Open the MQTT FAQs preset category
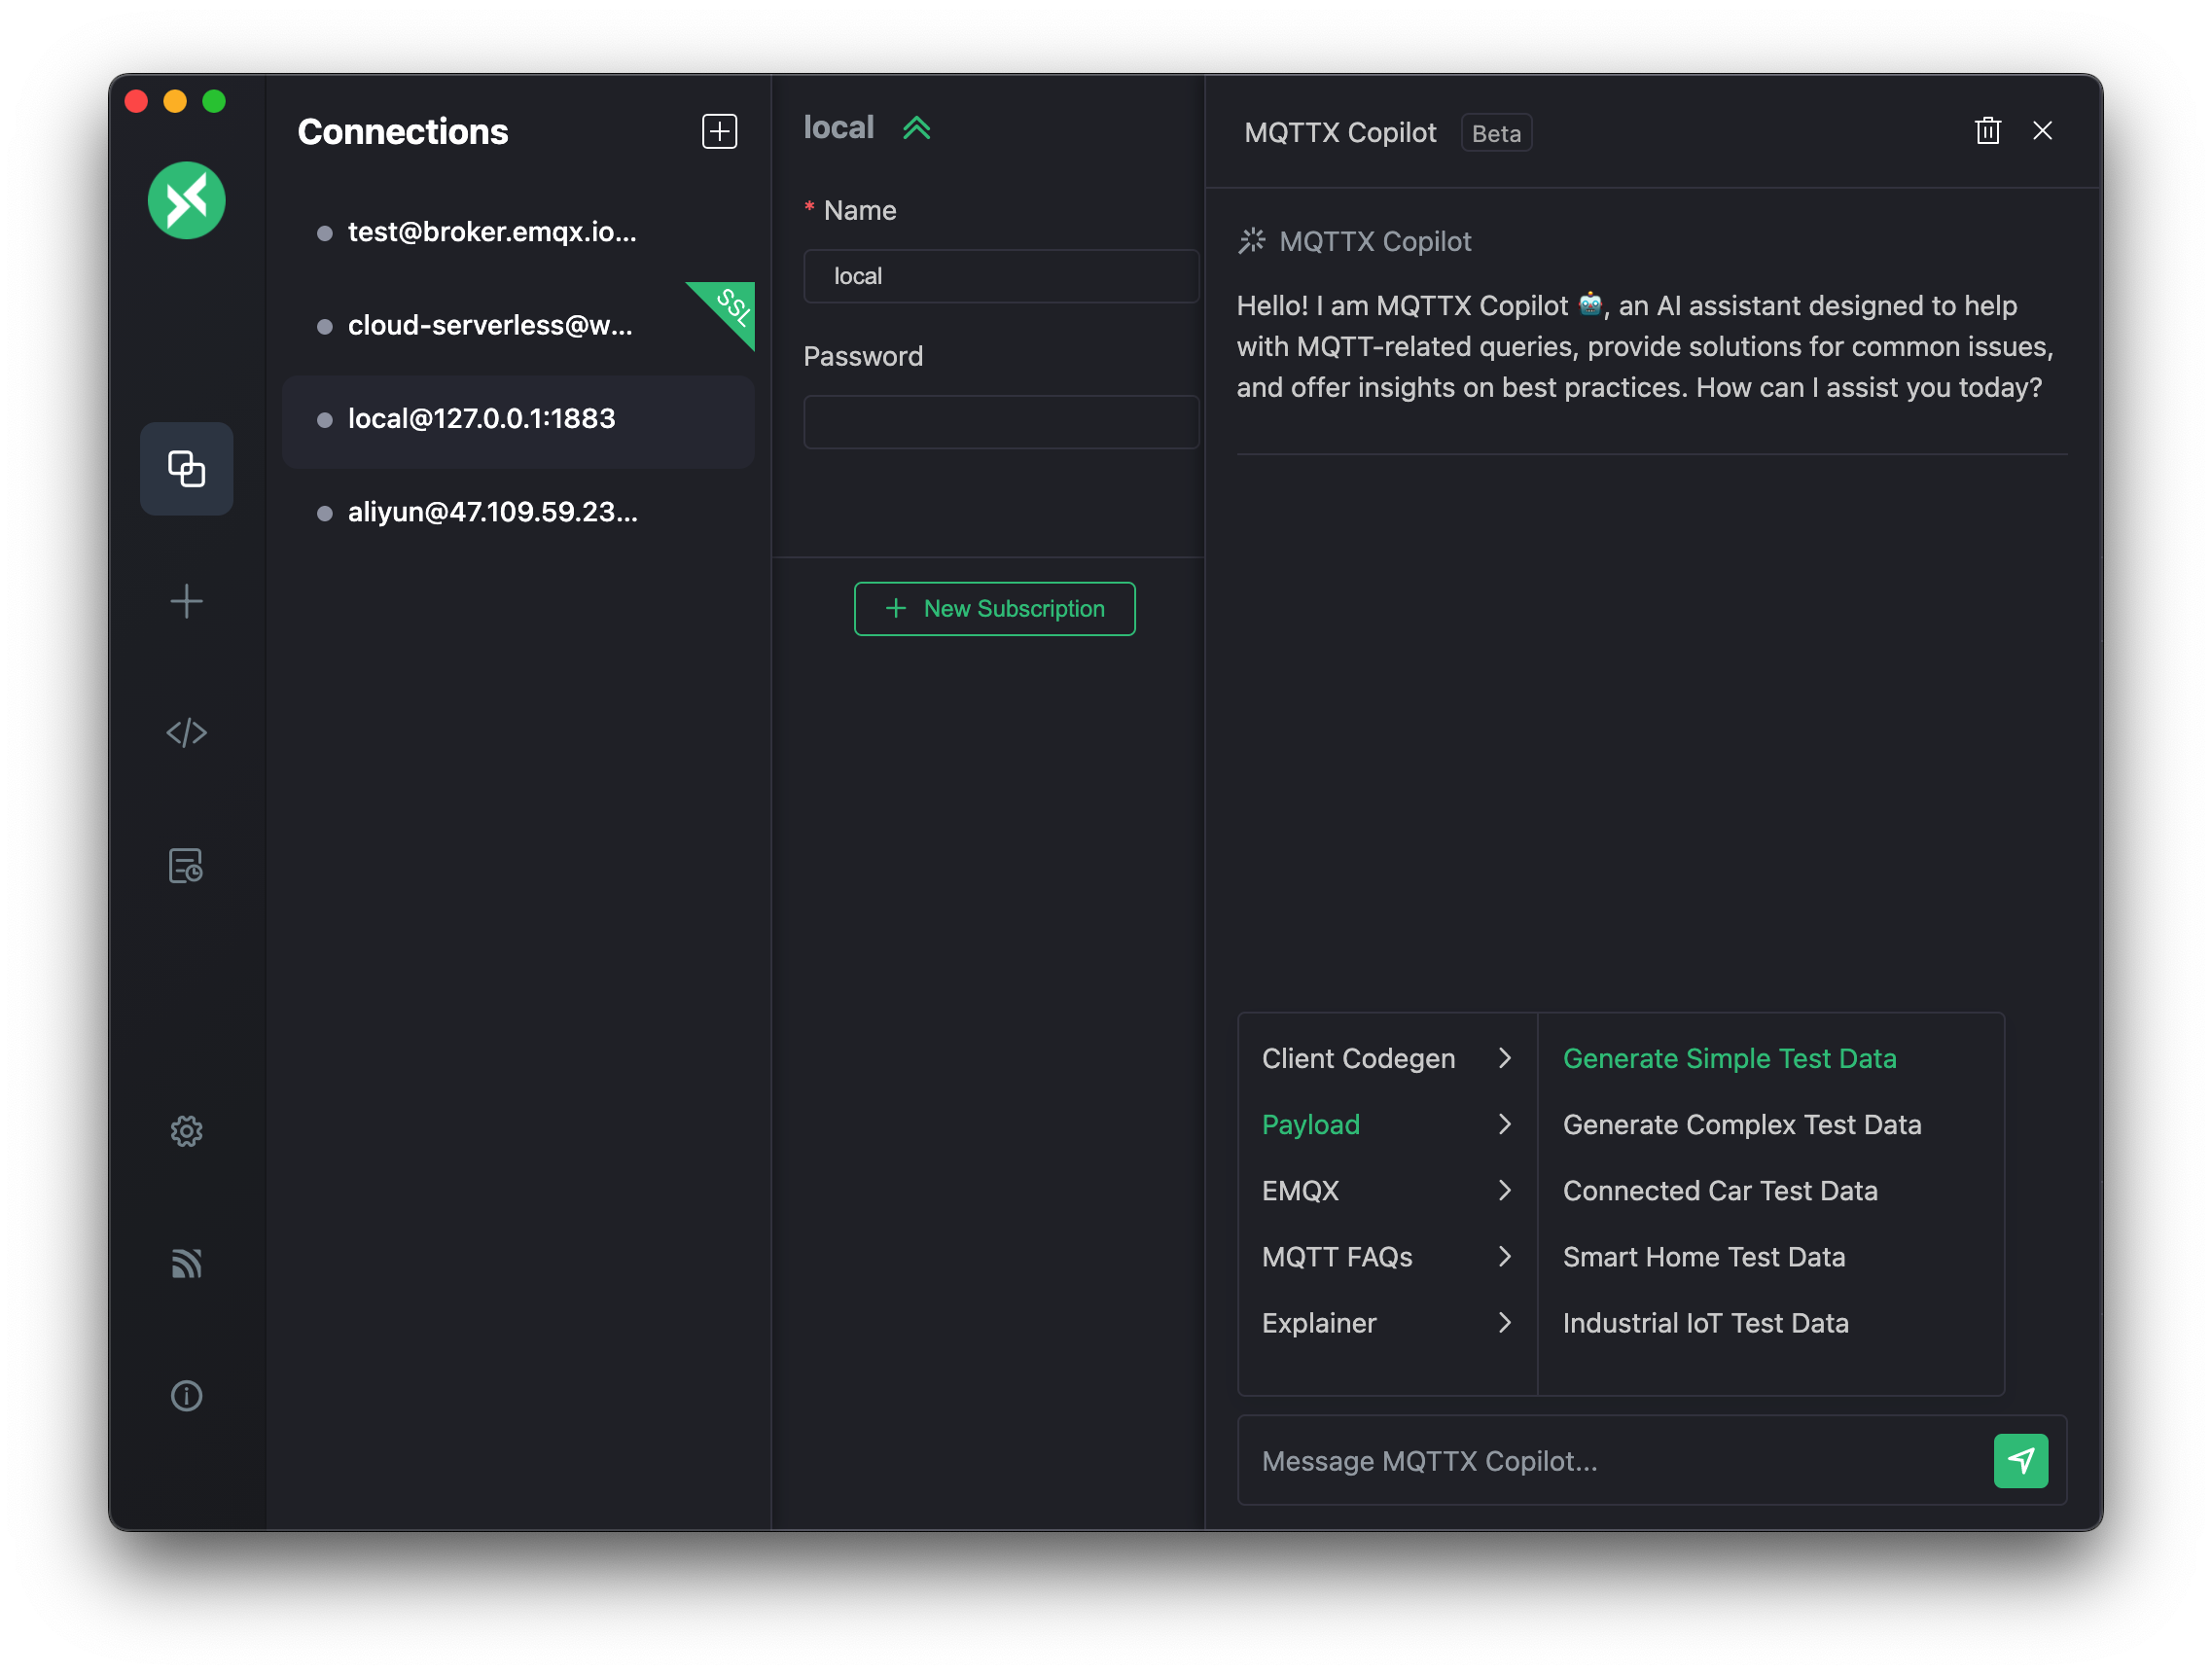The width and height of the screenshot is (2212, 1675). pyautogui.click(x=1386, y=1256)
